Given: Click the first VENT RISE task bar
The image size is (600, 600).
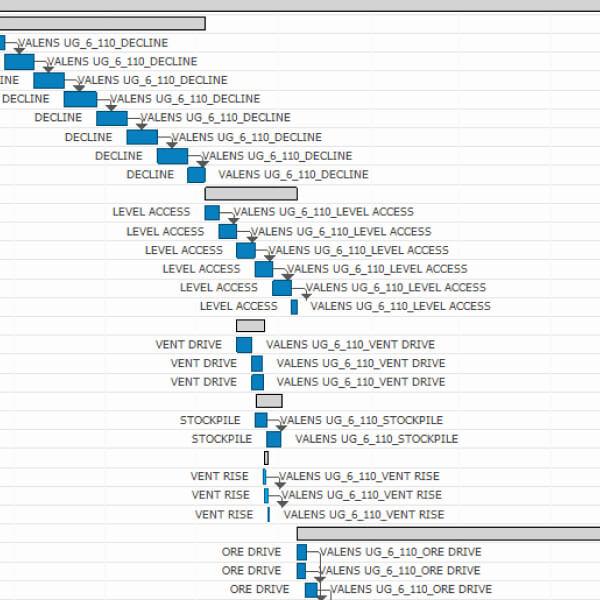Looking at the screenshot, I should (x=264, y=476).
